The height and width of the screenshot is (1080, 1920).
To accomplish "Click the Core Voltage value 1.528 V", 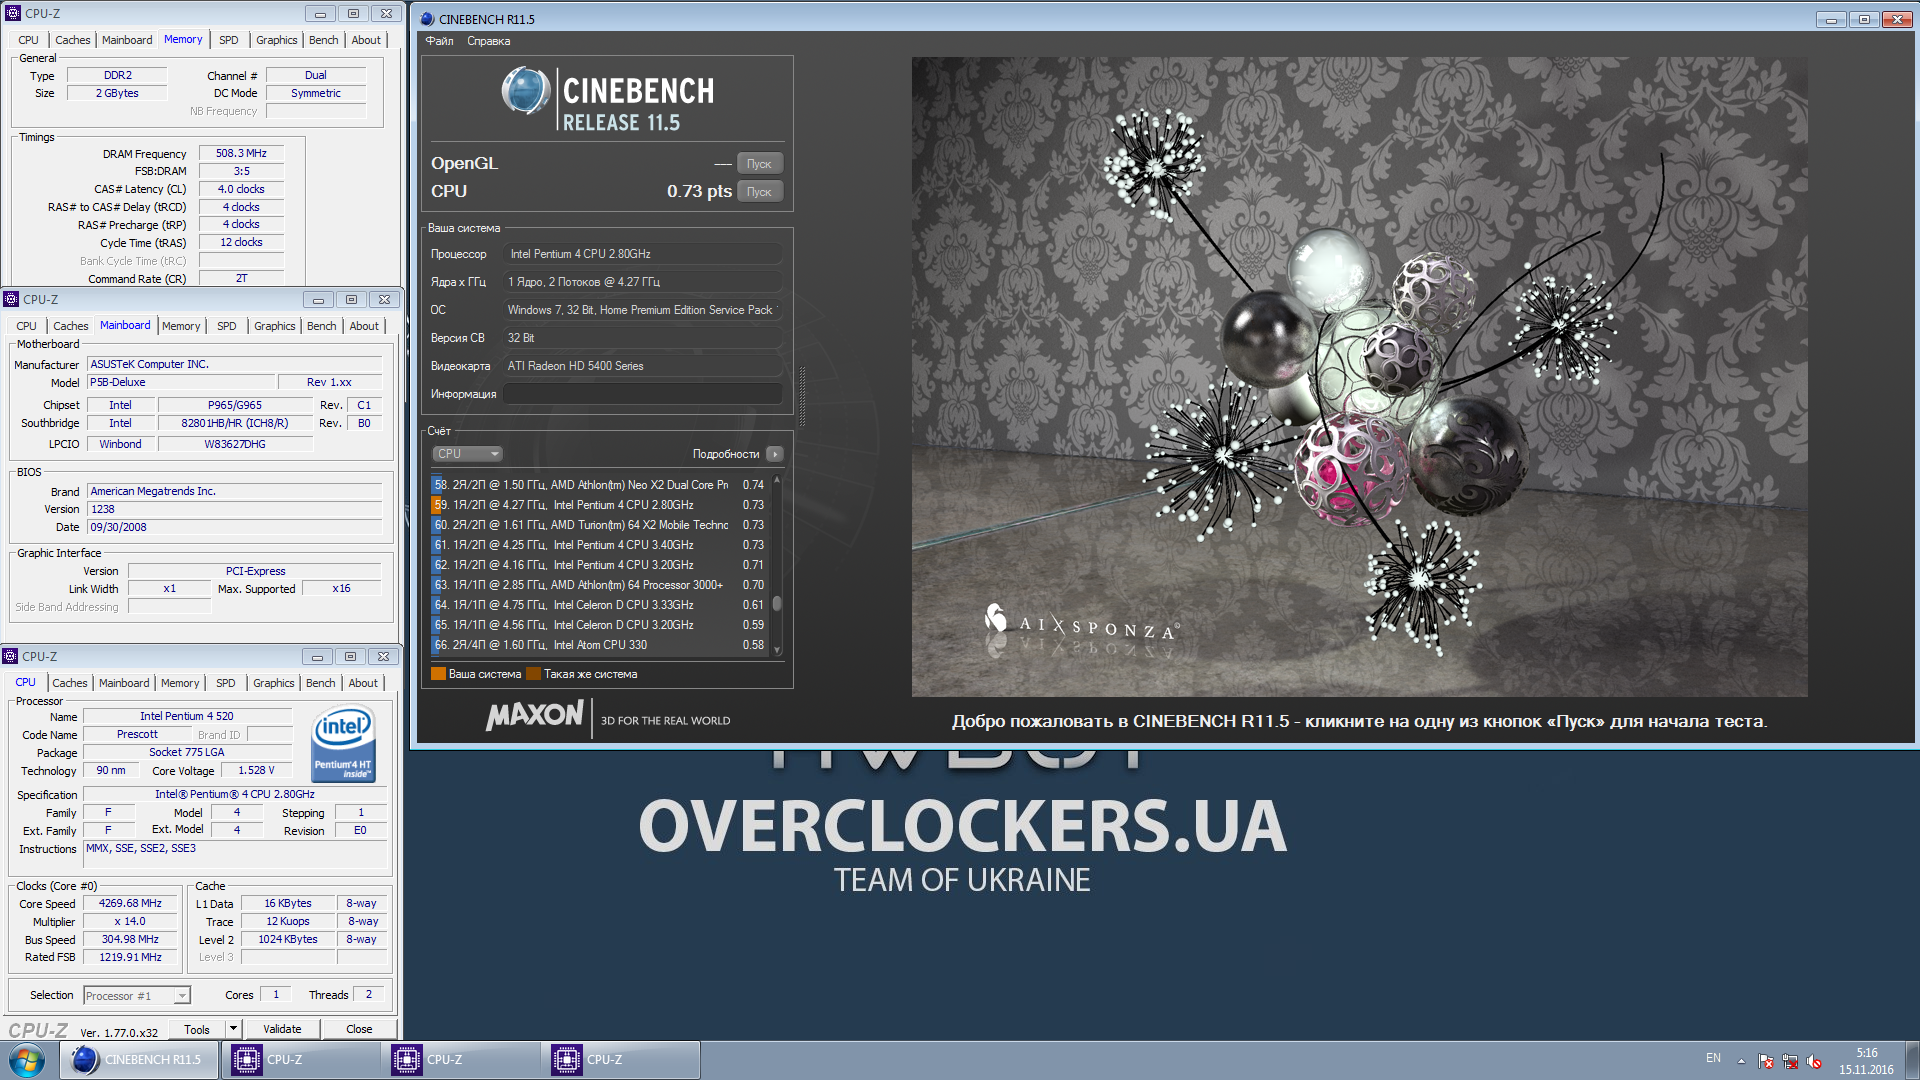I will coord(256,770).
